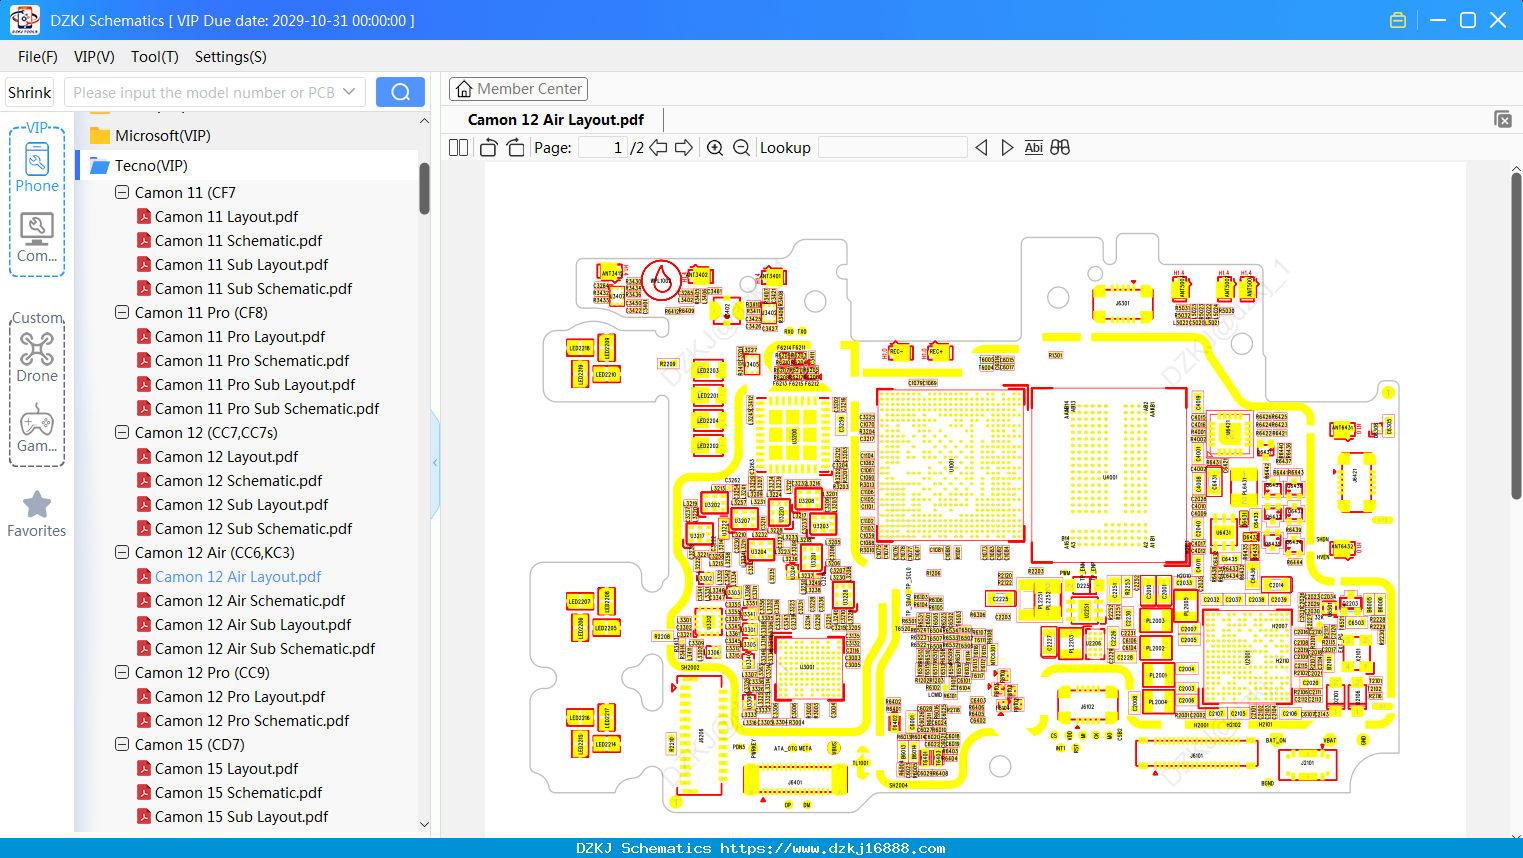Open Camon 12 Pro Layout.pdf
Screen dimensions: 1523x858
coord(240,696)
